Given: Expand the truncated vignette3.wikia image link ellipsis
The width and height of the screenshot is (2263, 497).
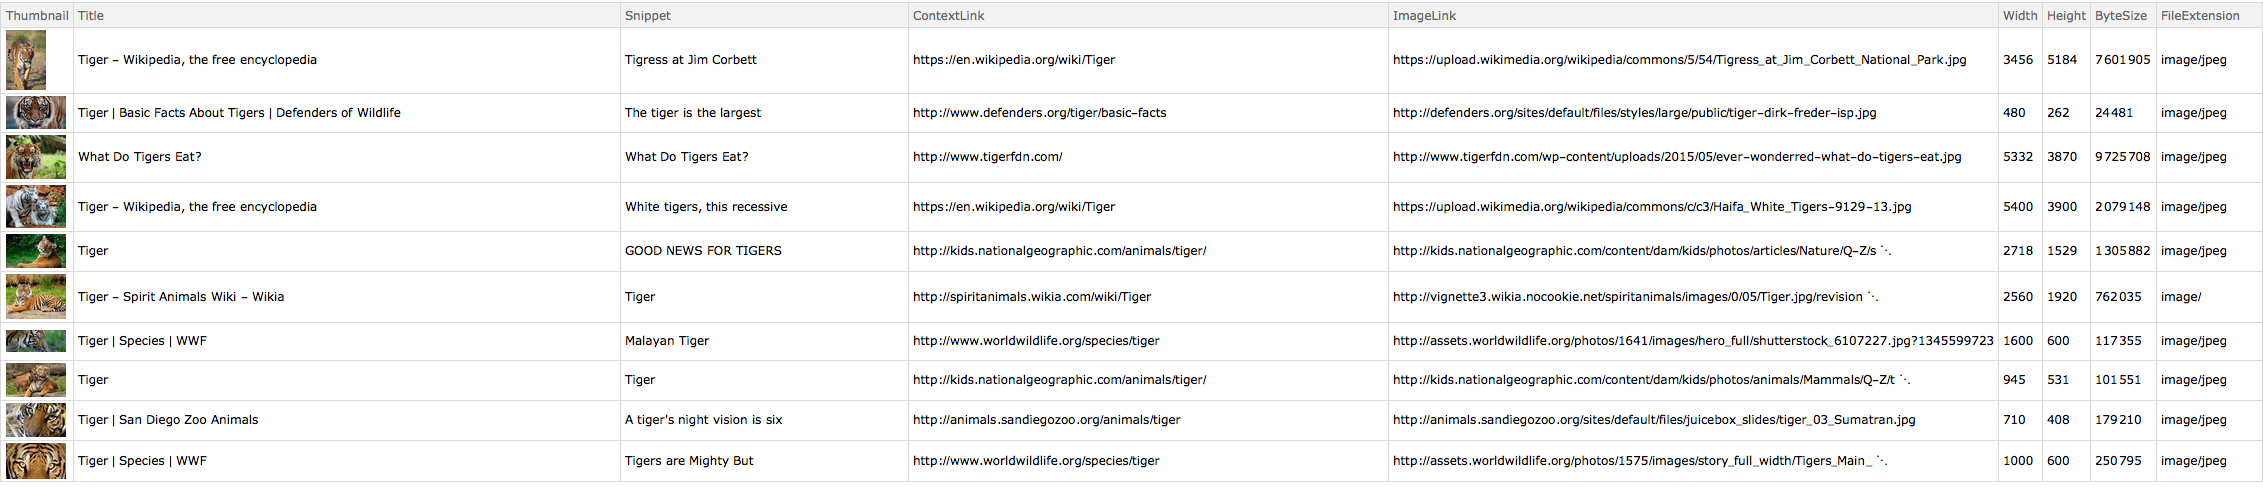Looking at the screenshot, I should pyautogui.click(x=1873, y=297).
